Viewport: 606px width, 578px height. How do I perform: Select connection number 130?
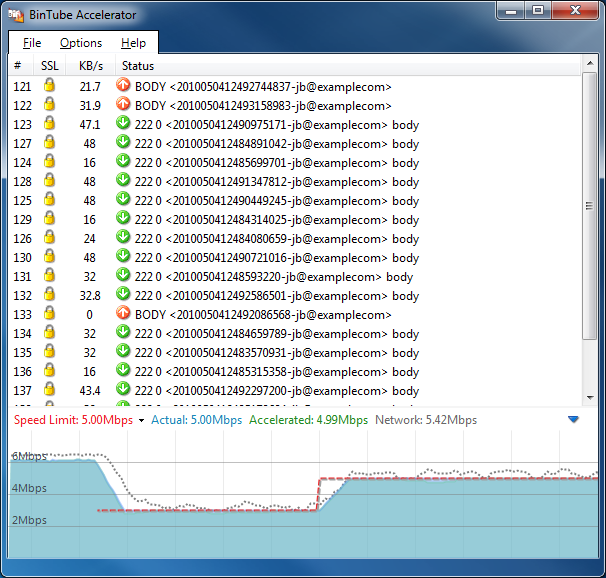pos(22,258)
